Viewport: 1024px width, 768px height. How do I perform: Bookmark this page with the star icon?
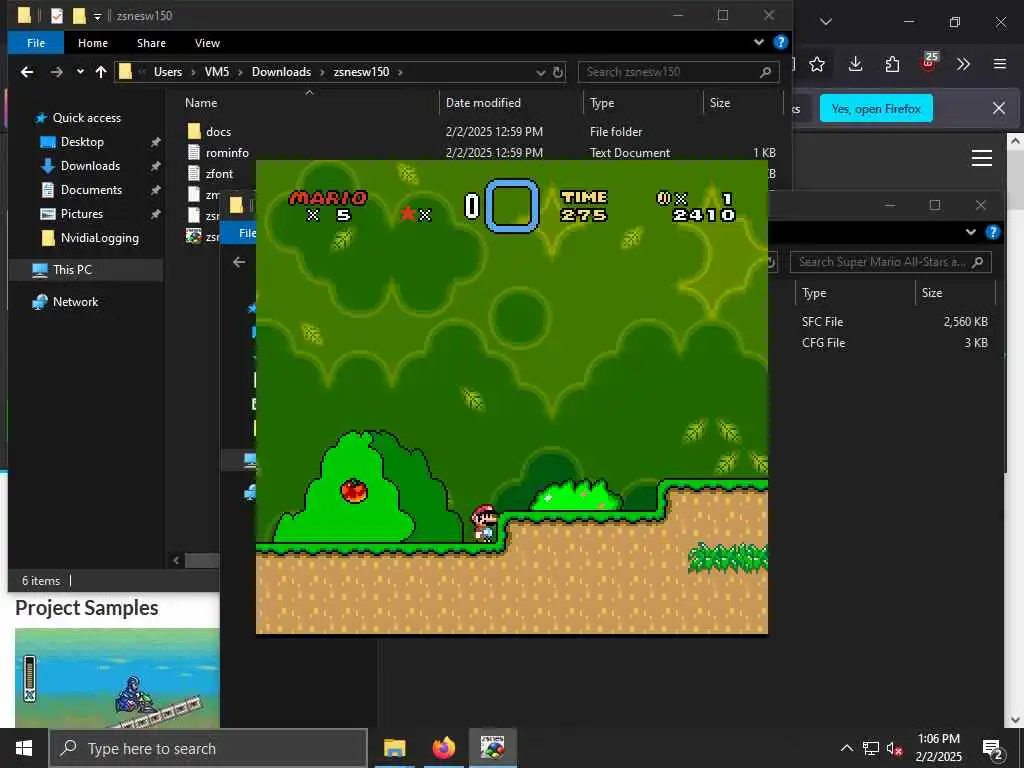816,64
